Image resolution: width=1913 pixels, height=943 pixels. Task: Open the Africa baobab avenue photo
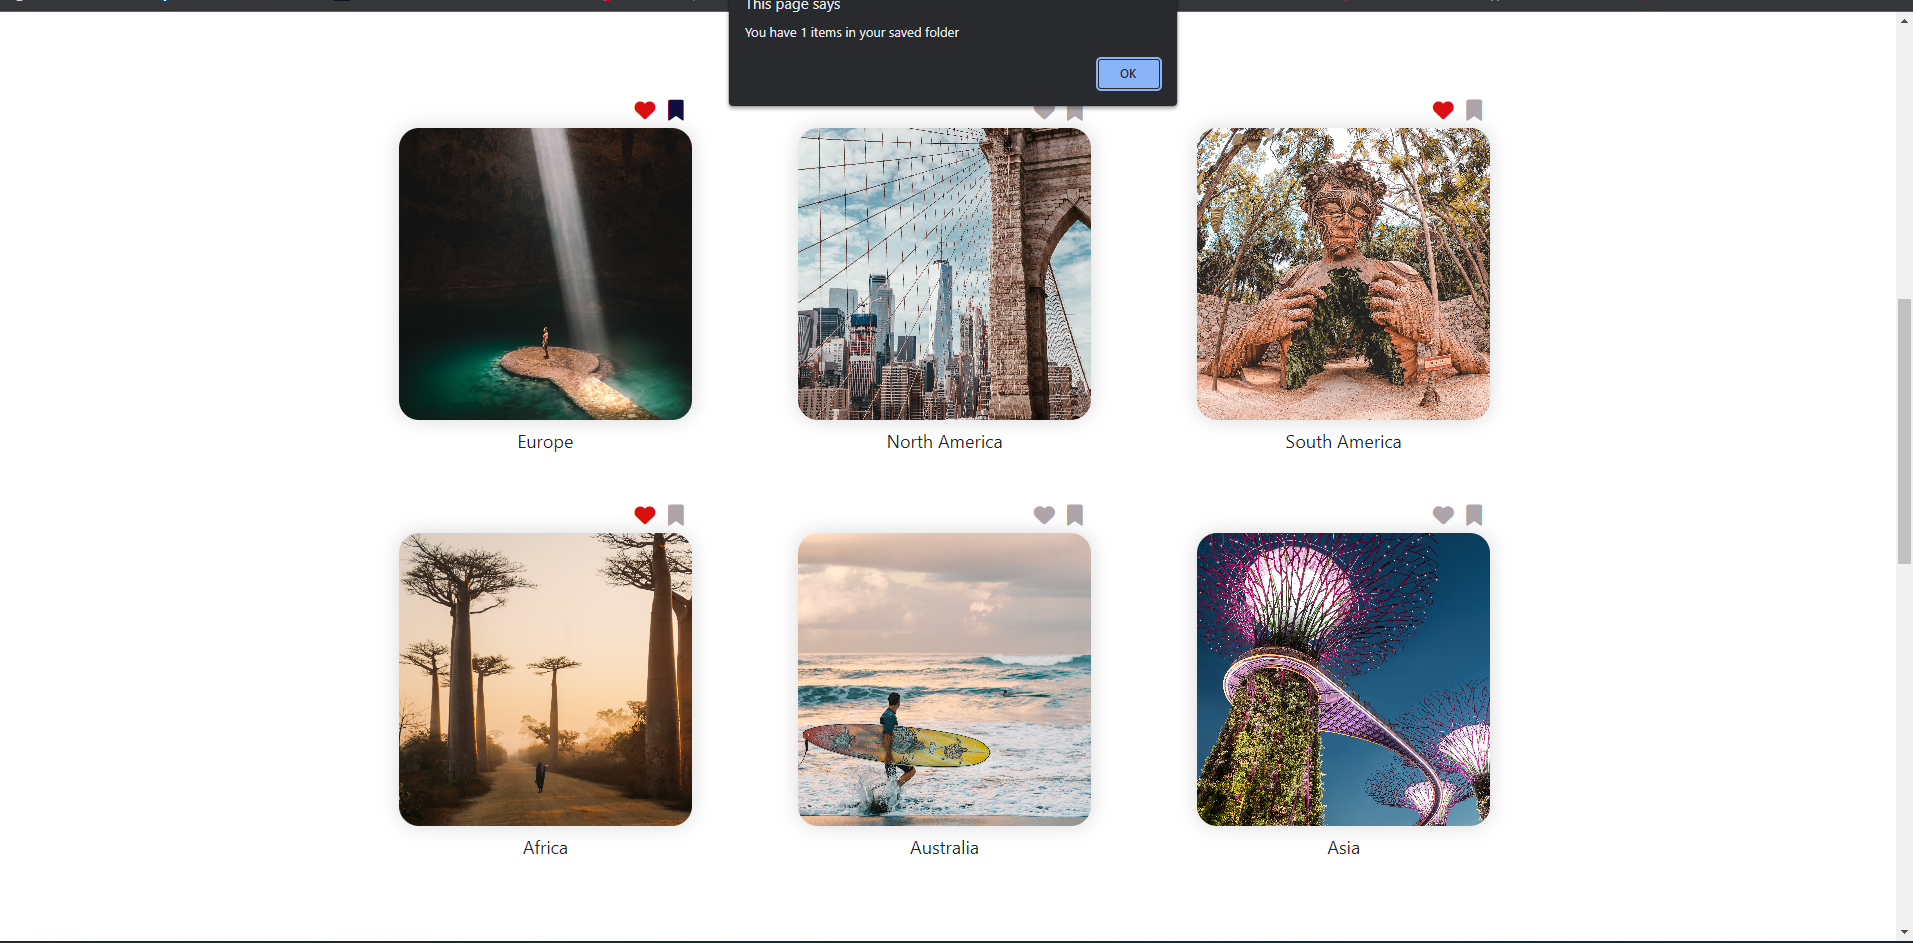[x=544, y=679]
